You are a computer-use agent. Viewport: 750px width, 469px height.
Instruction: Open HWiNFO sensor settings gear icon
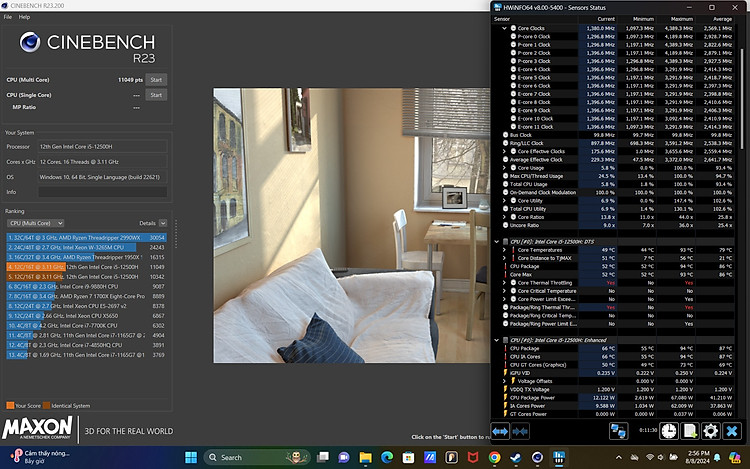coord(711,431)
